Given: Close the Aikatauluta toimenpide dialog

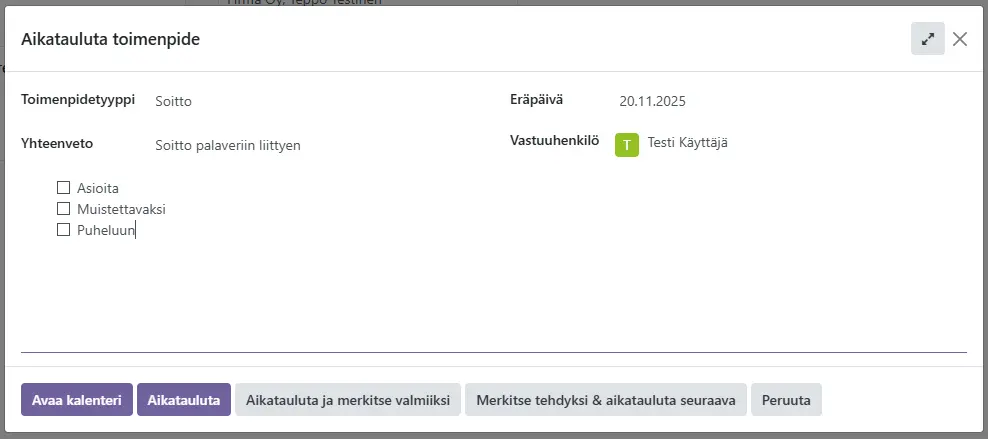Looking at the screenshot, I should [960, 39].
